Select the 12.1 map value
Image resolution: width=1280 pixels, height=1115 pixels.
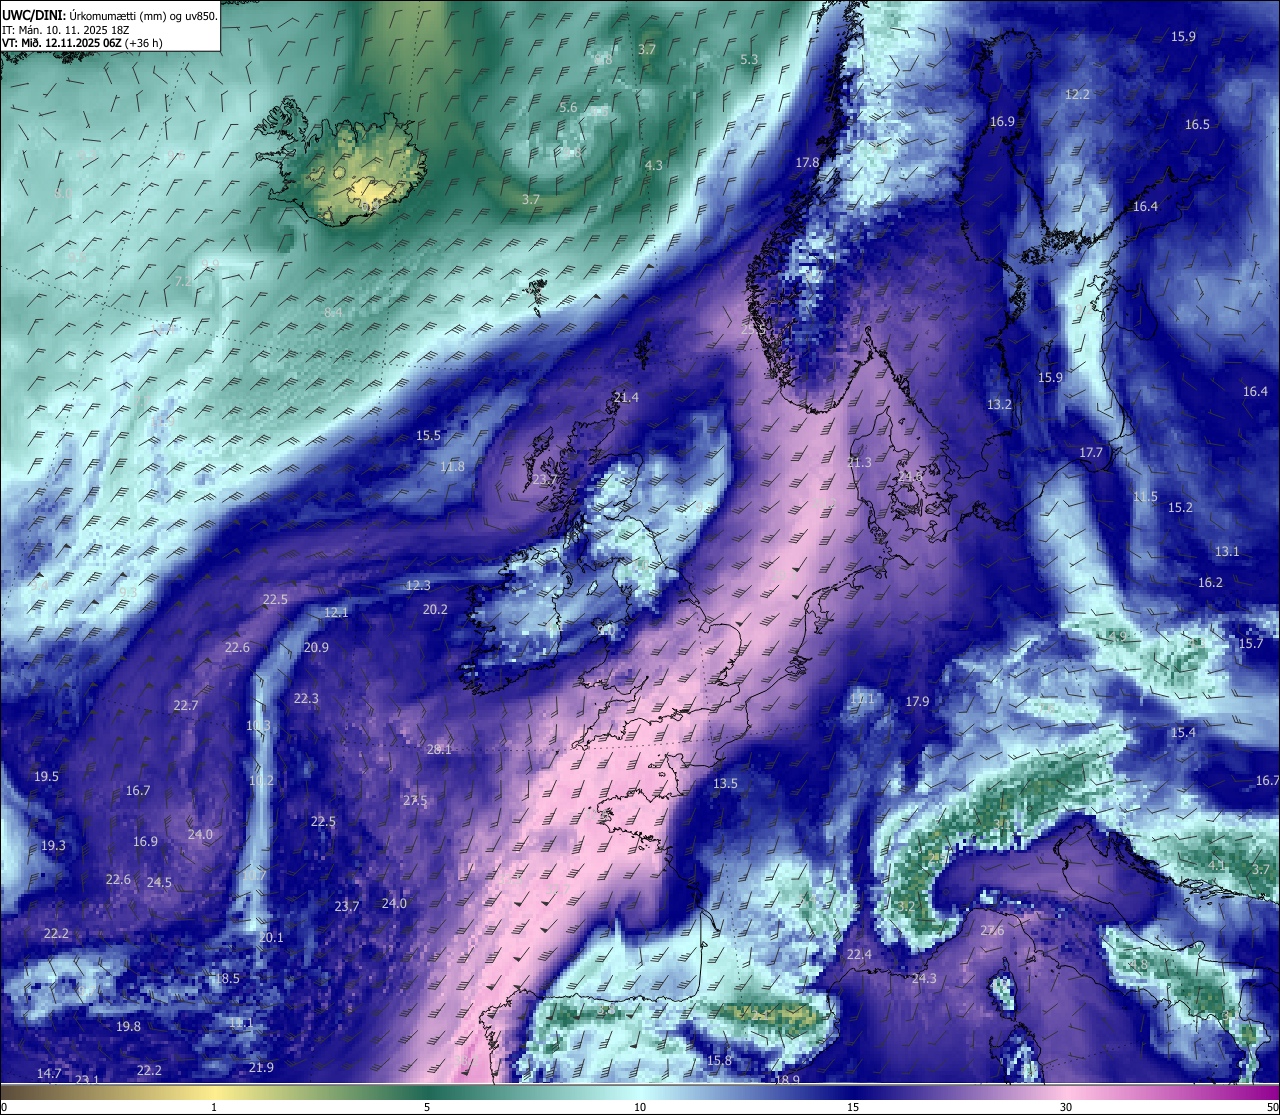[x=336, y=612]
